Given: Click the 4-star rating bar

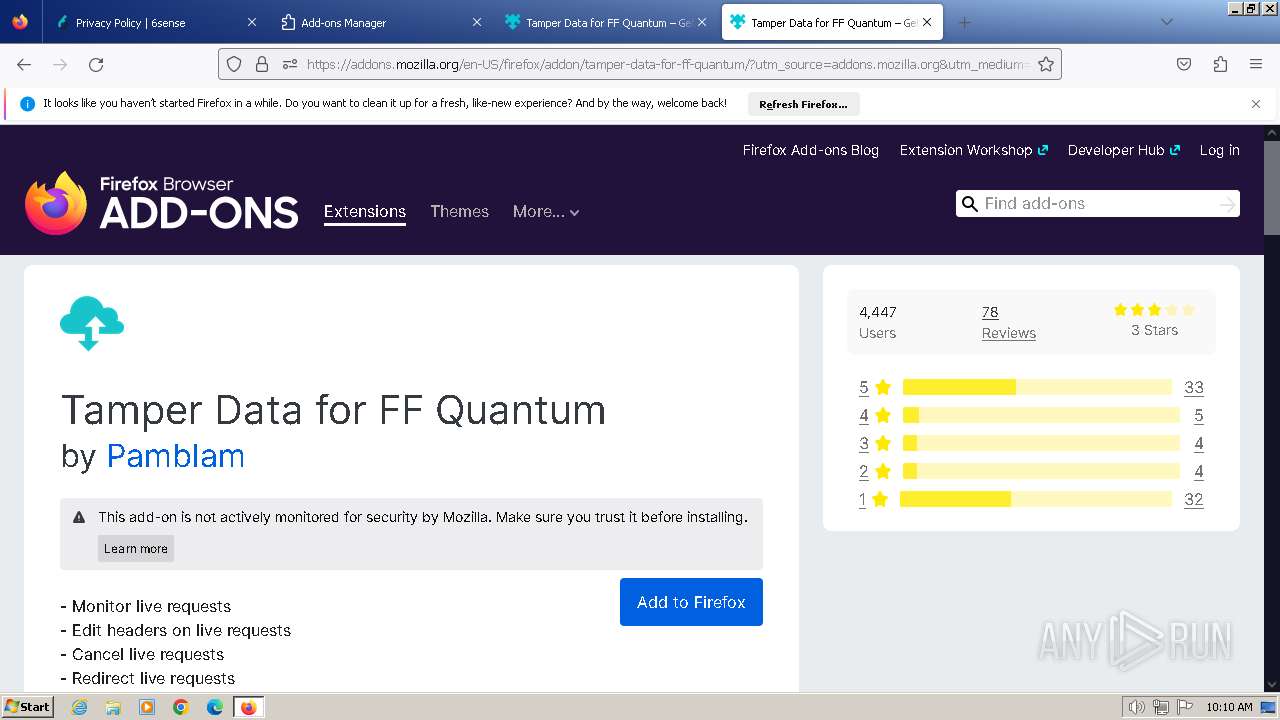Looking at the screenshot, I should tap(1042, 415).
